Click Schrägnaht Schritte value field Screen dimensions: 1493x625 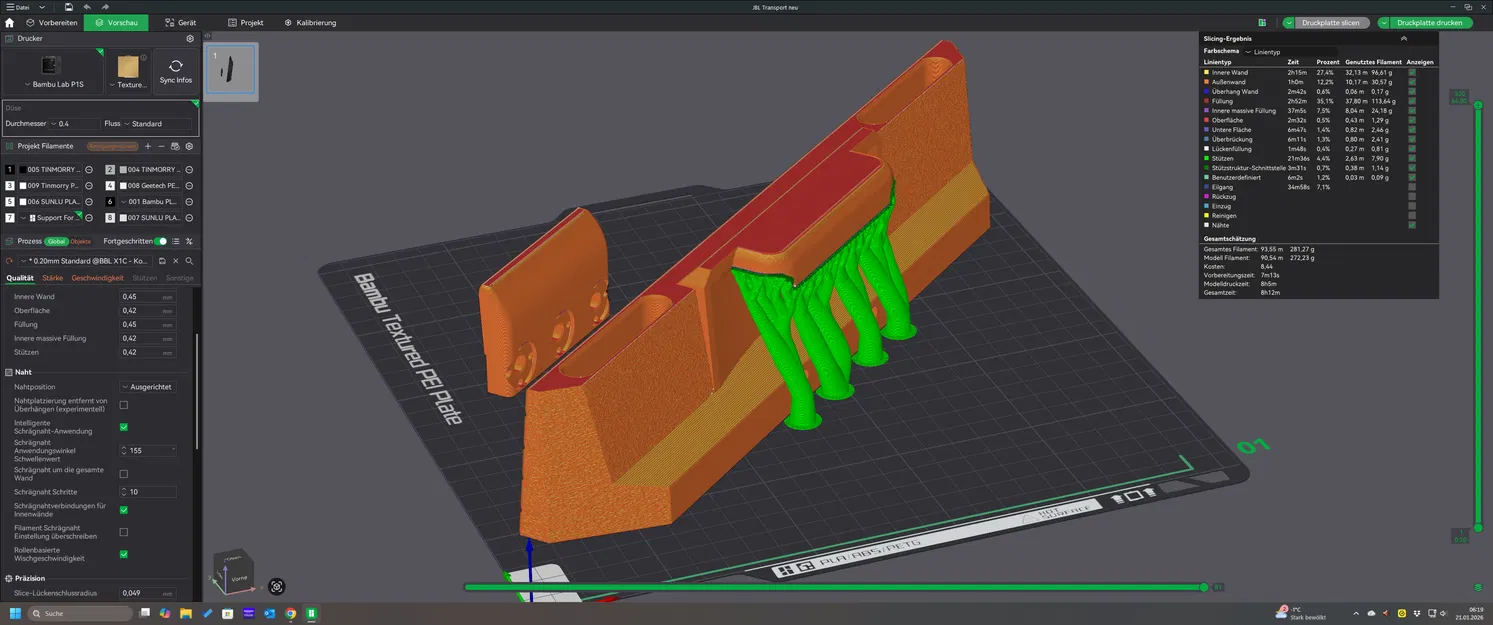coord(150,492)
